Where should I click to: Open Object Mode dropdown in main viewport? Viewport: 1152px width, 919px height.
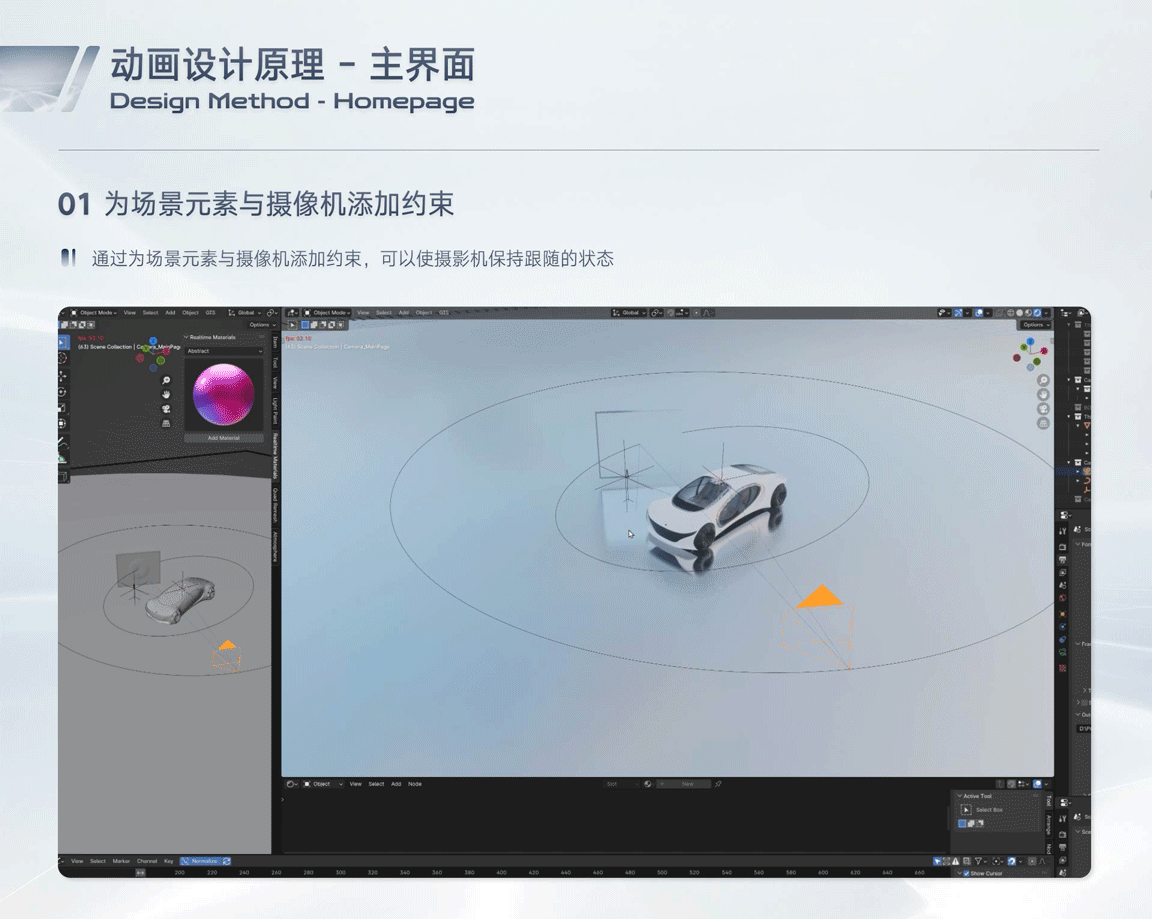pyautogui.click(x=327, y=313)
